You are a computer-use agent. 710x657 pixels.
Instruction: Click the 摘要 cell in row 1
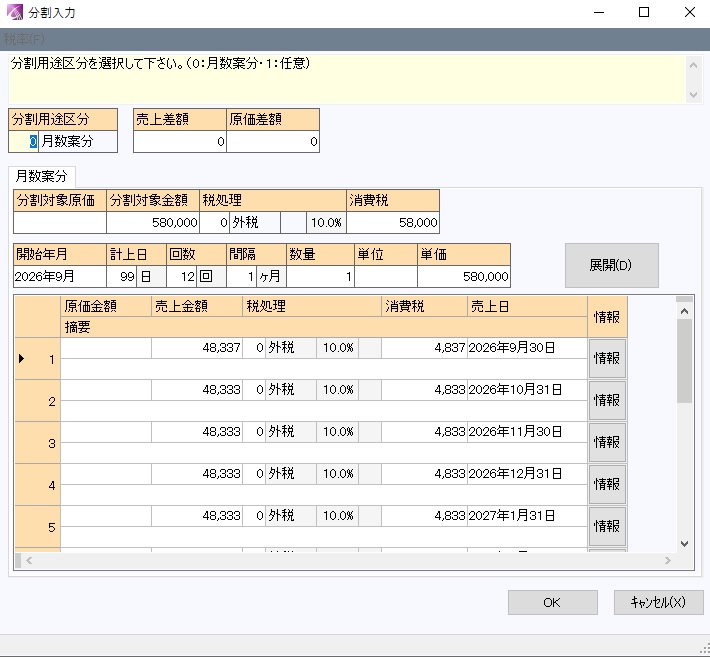[324, 369]
